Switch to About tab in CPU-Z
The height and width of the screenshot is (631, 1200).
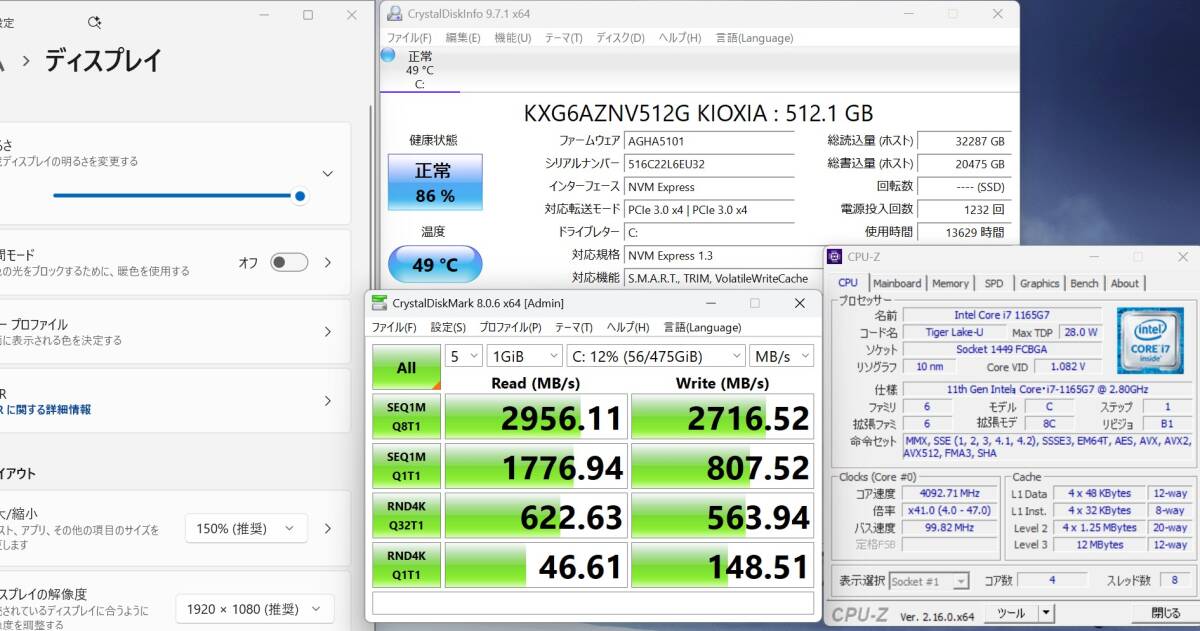(x=1125, y=283)
